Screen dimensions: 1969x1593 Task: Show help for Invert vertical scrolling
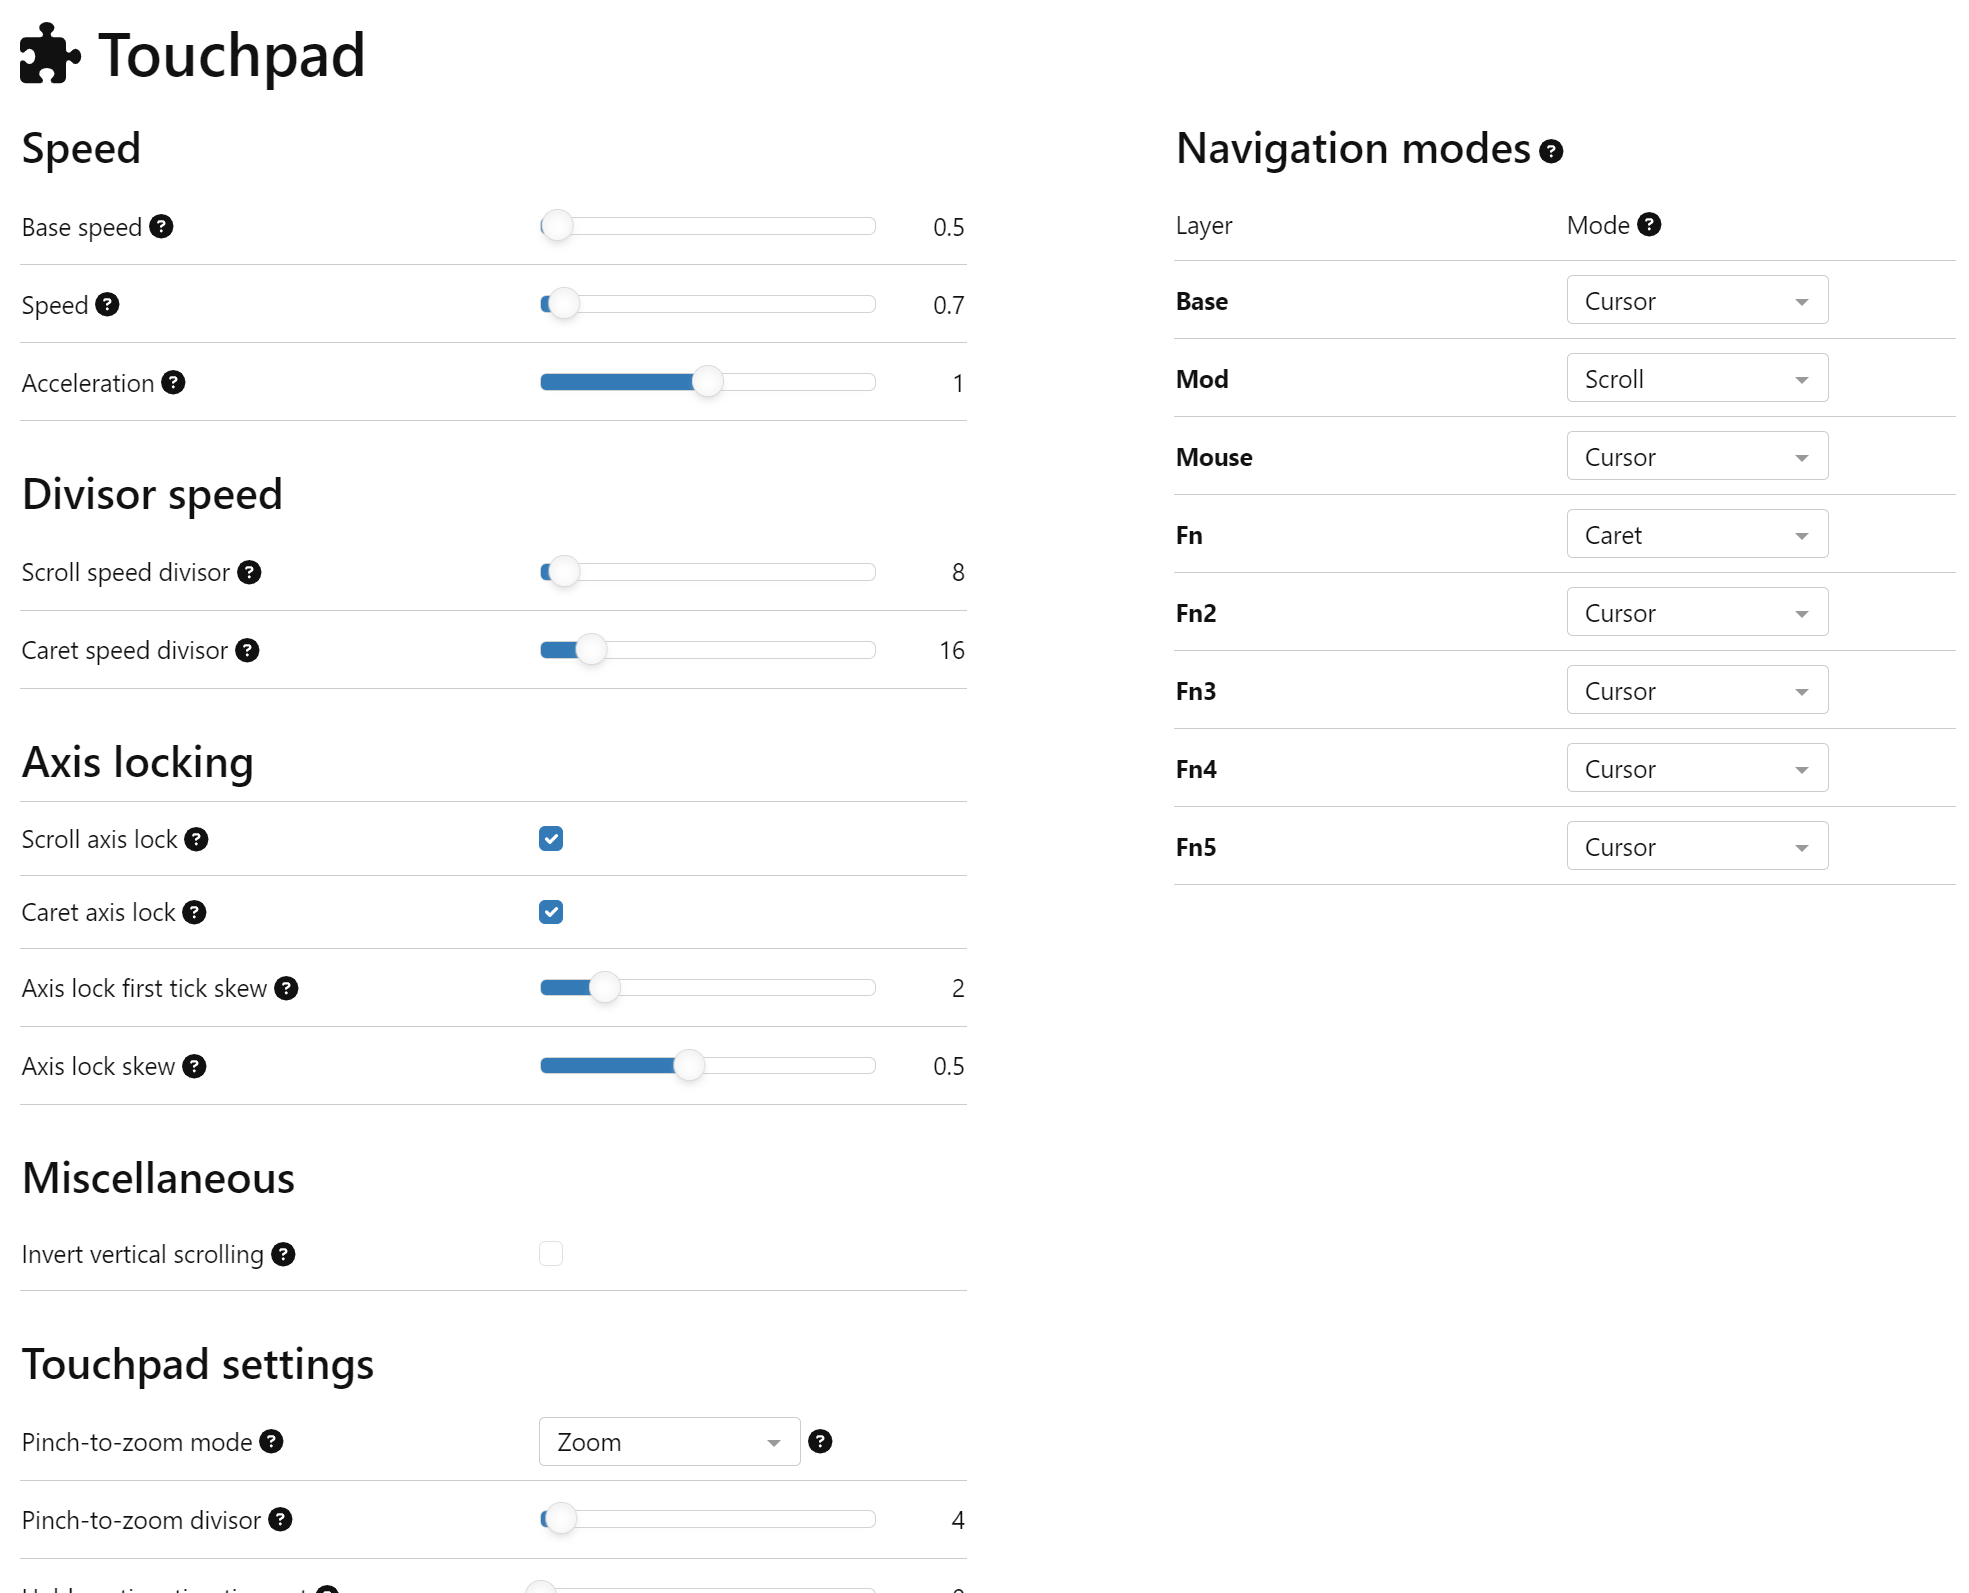tap(283, 1254)
